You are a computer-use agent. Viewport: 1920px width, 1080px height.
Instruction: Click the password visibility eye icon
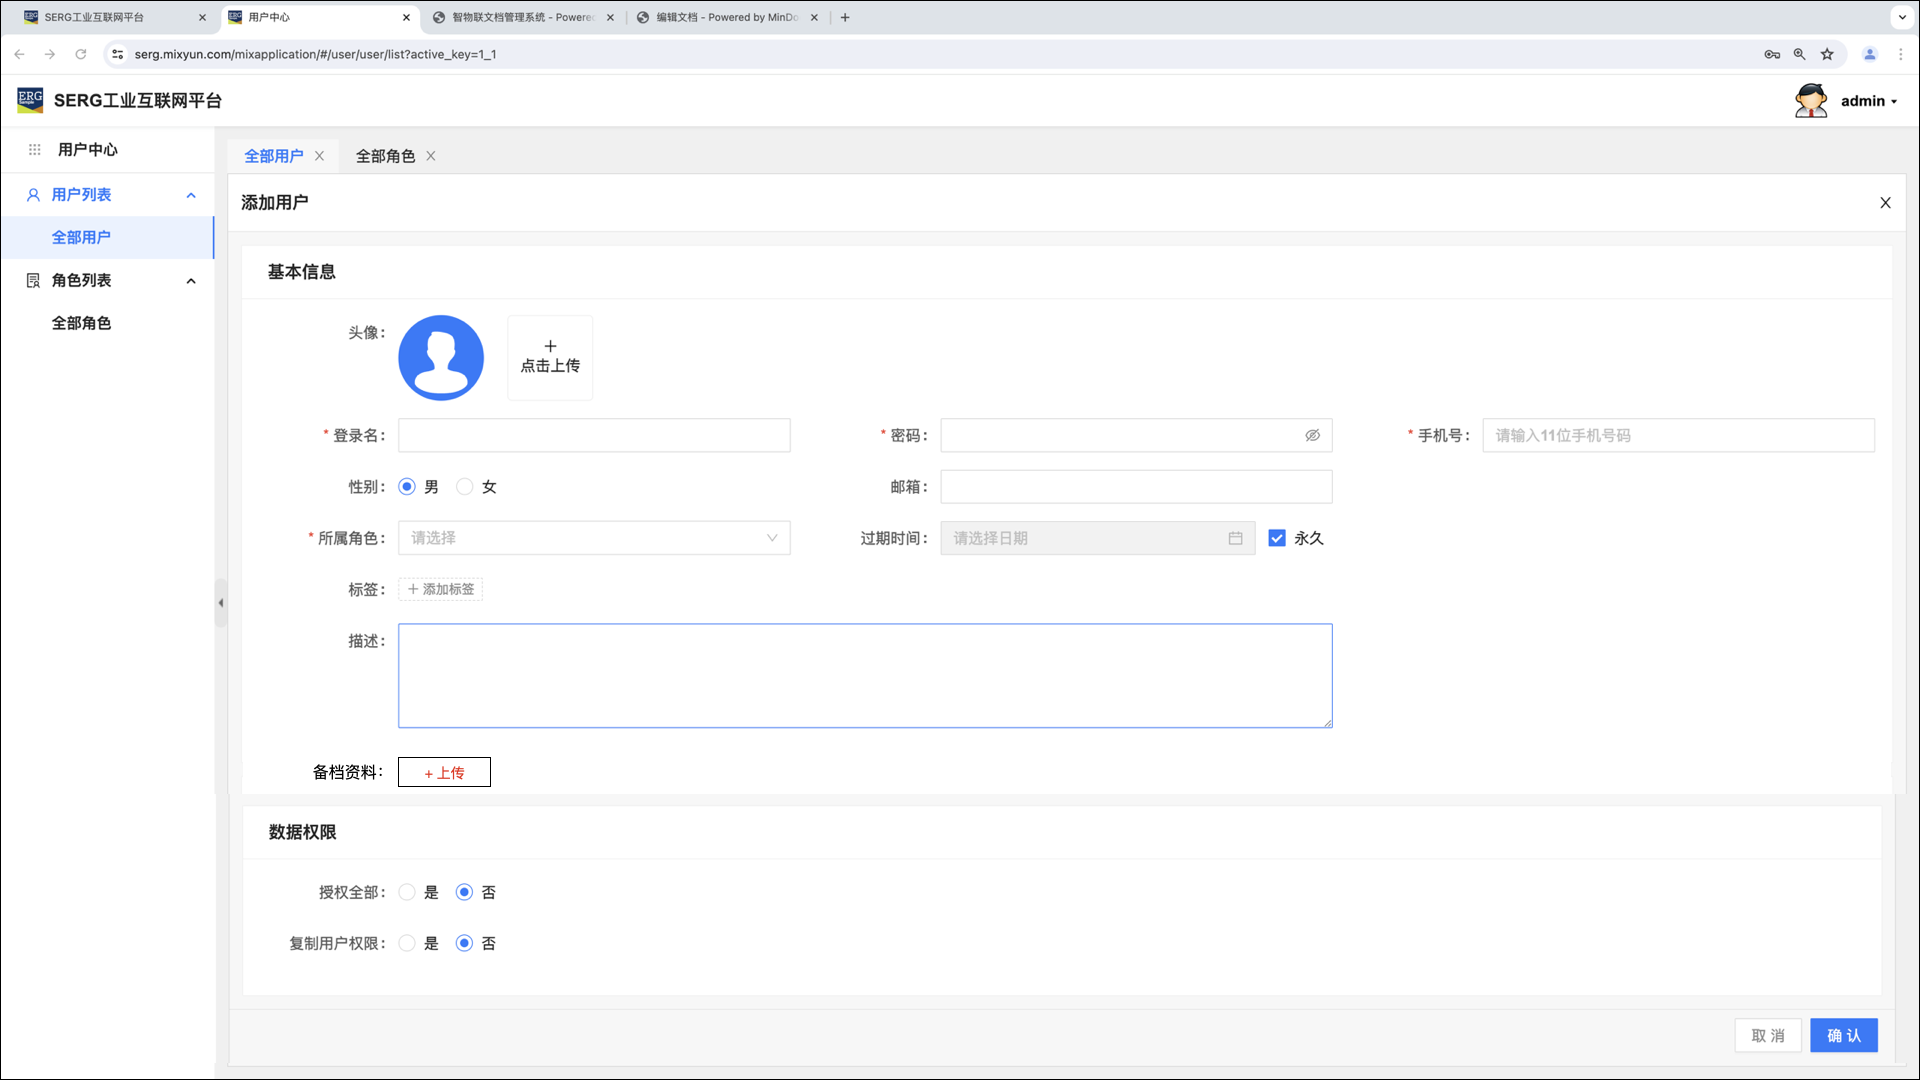tap(1312, 435)
